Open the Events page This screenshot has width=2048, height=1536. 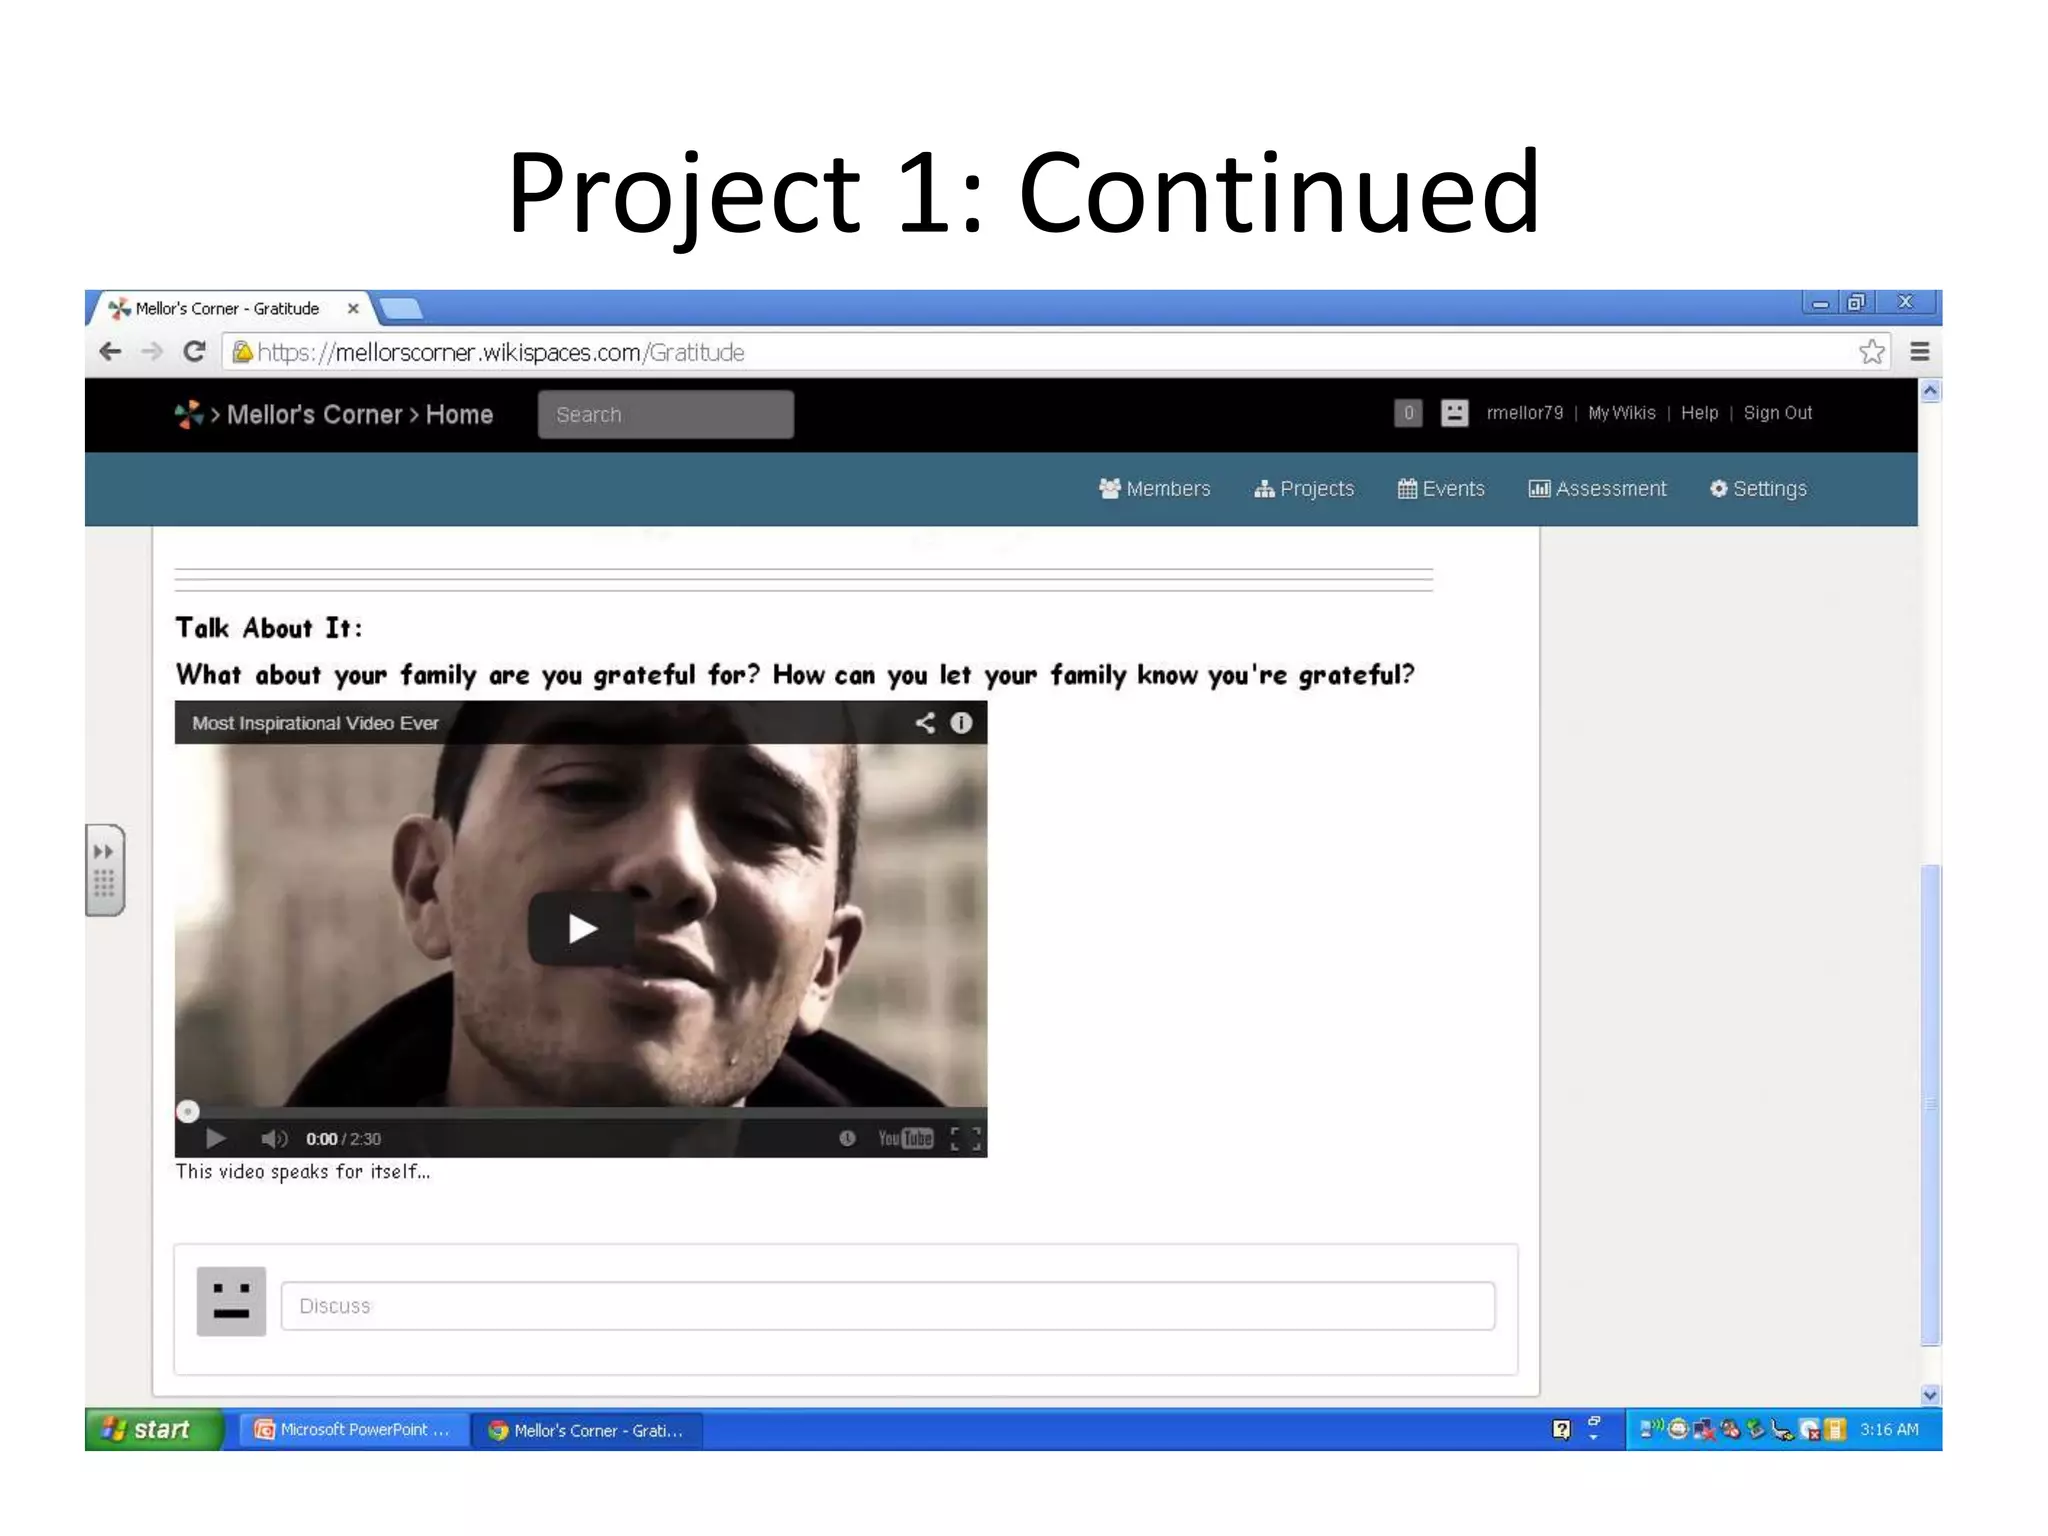point(1441,489)
